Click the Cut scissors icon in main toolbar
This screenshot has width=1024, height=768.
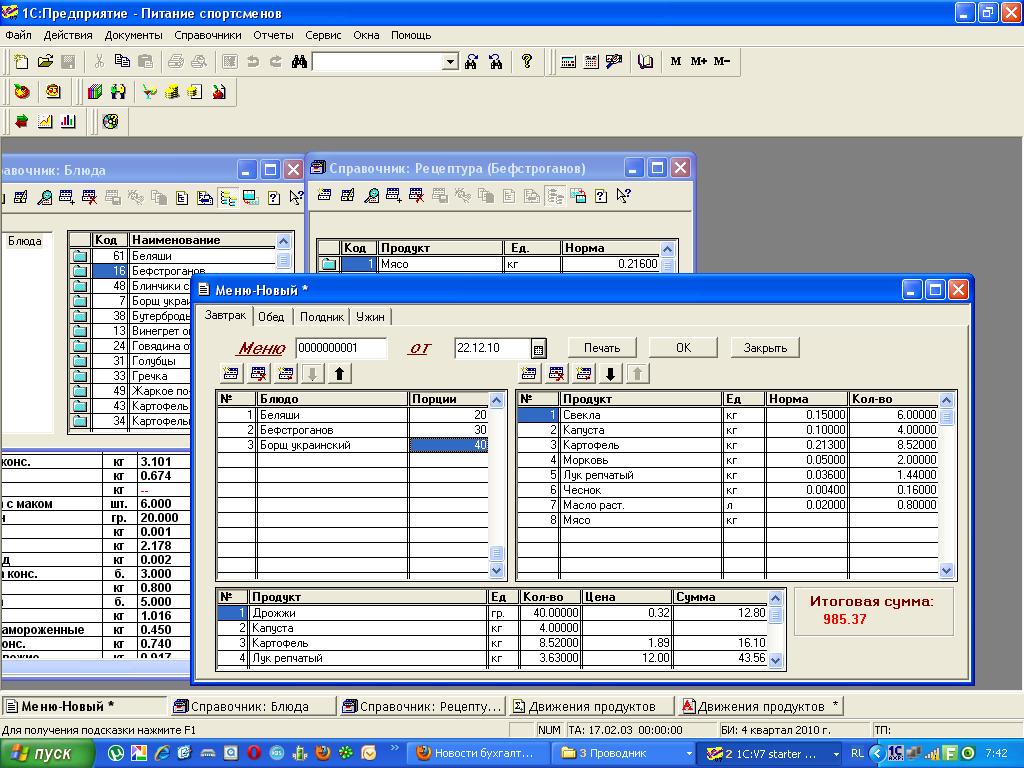click(x=99, y=61)
